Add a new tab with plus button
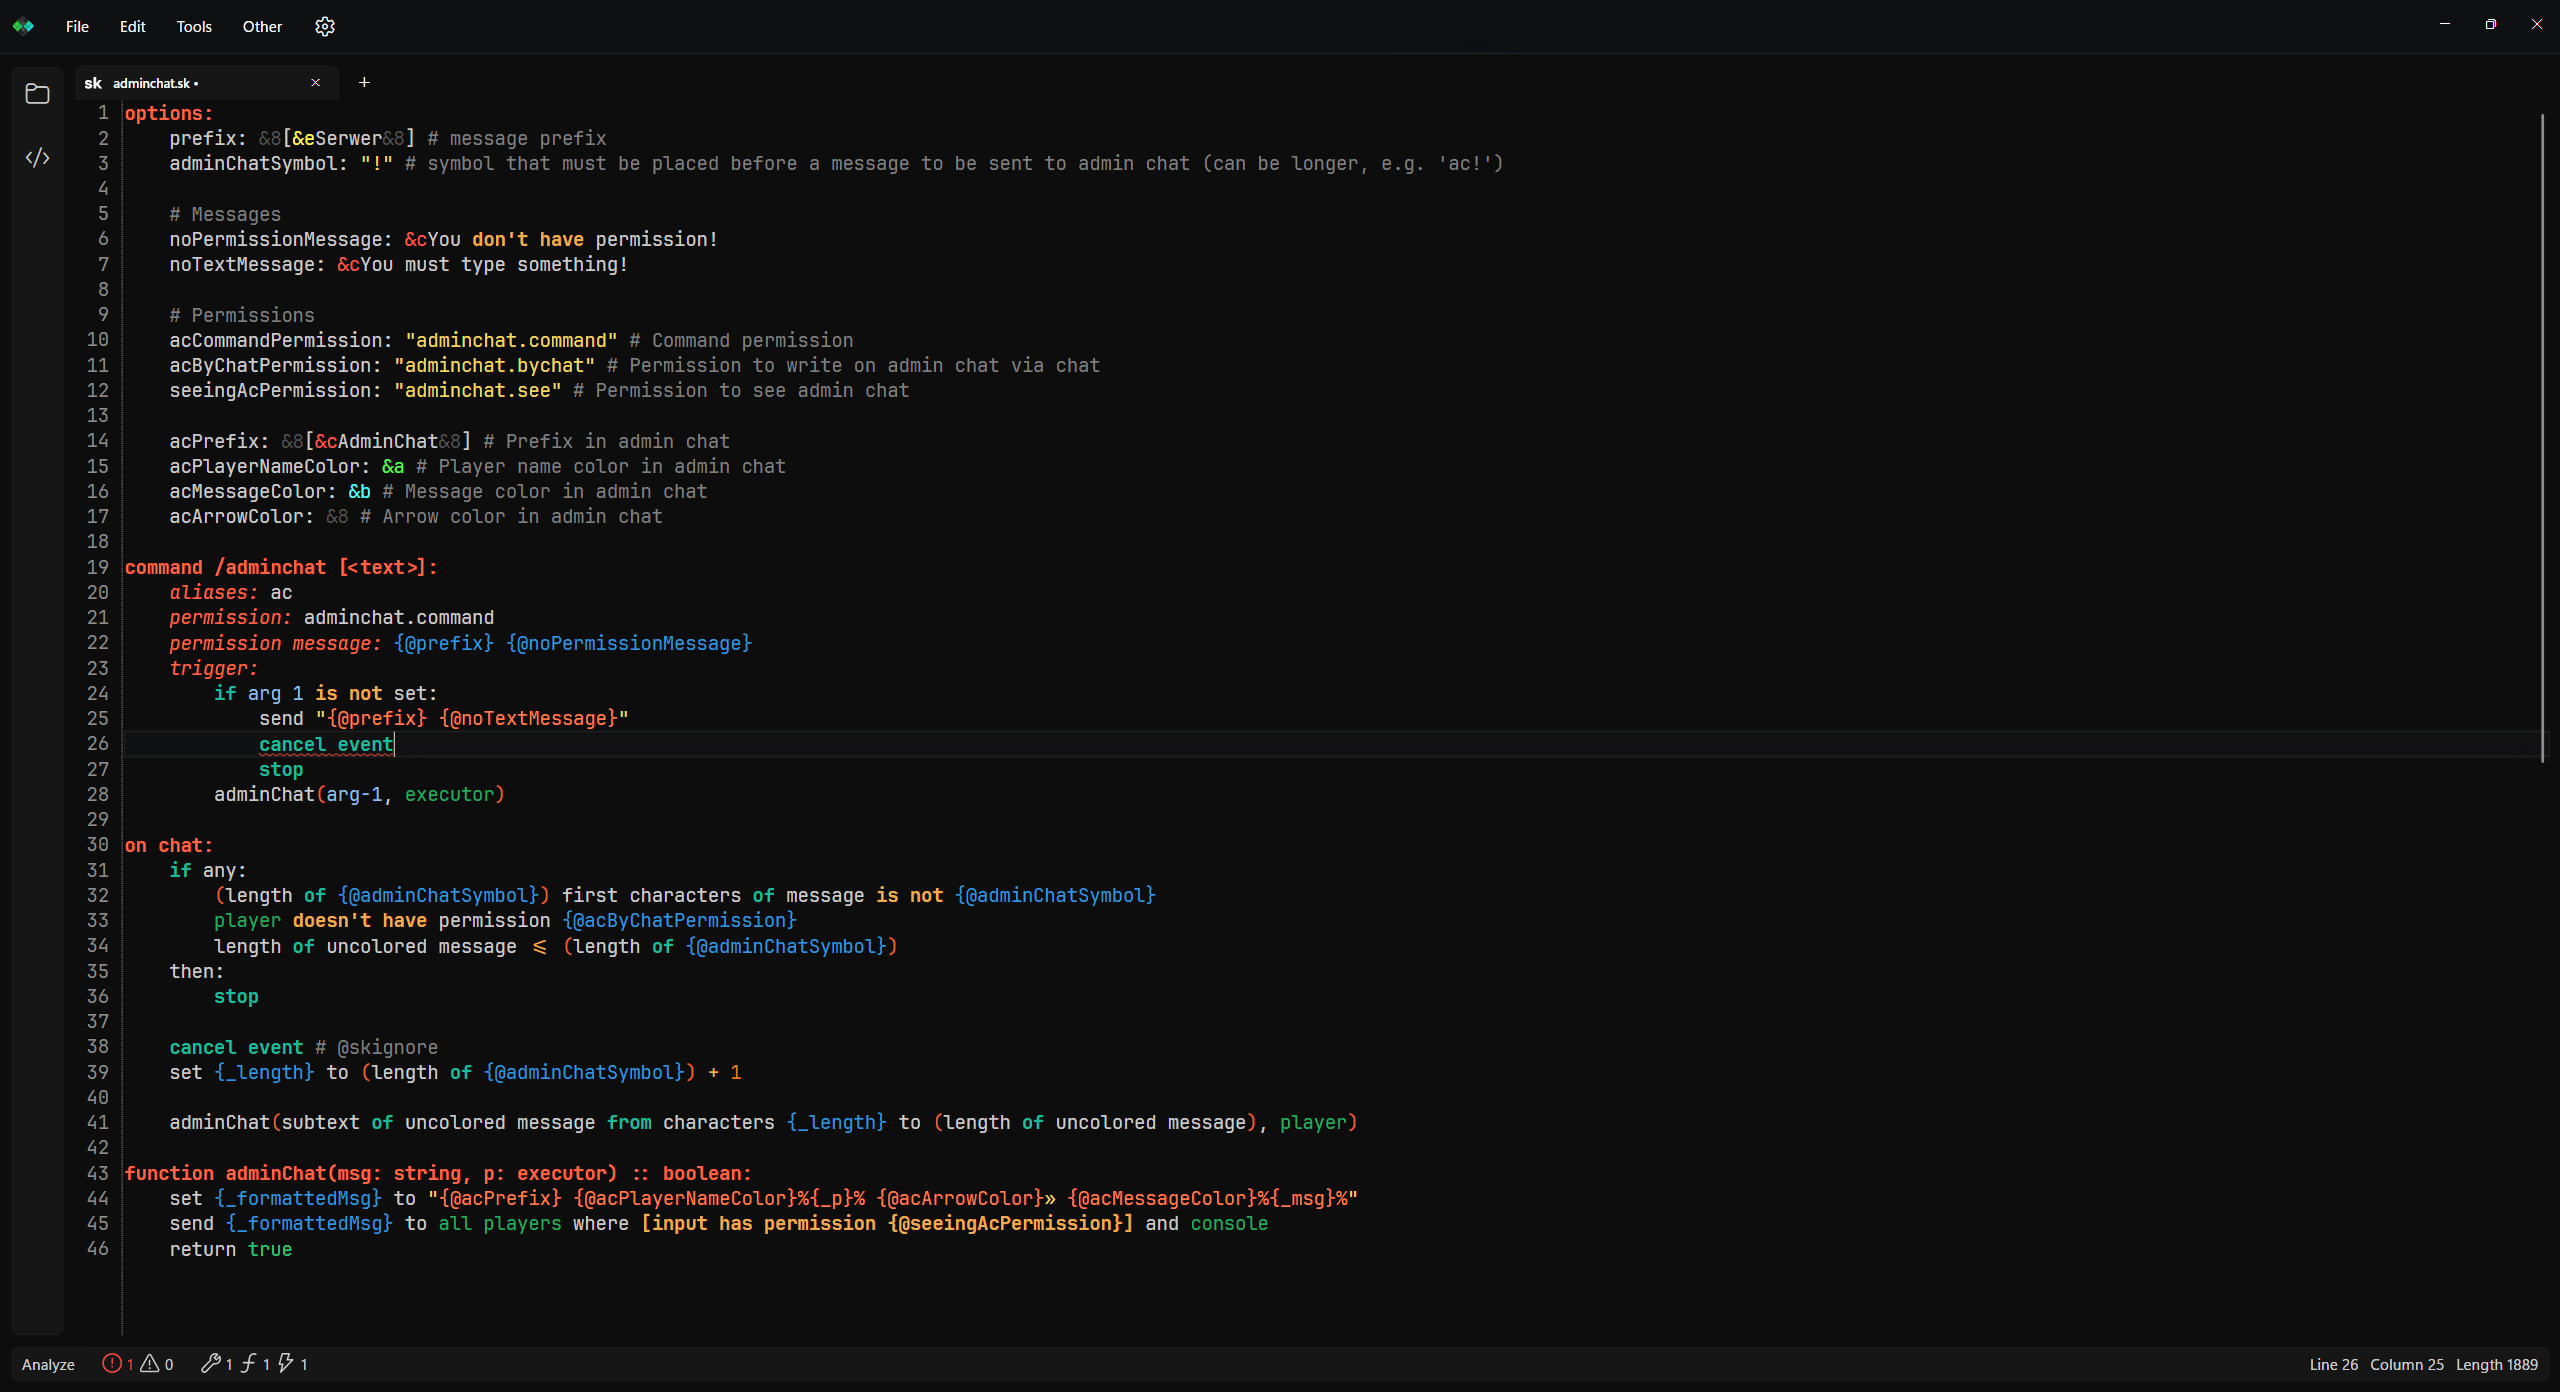2560x1392 pixels. (364, 83)
